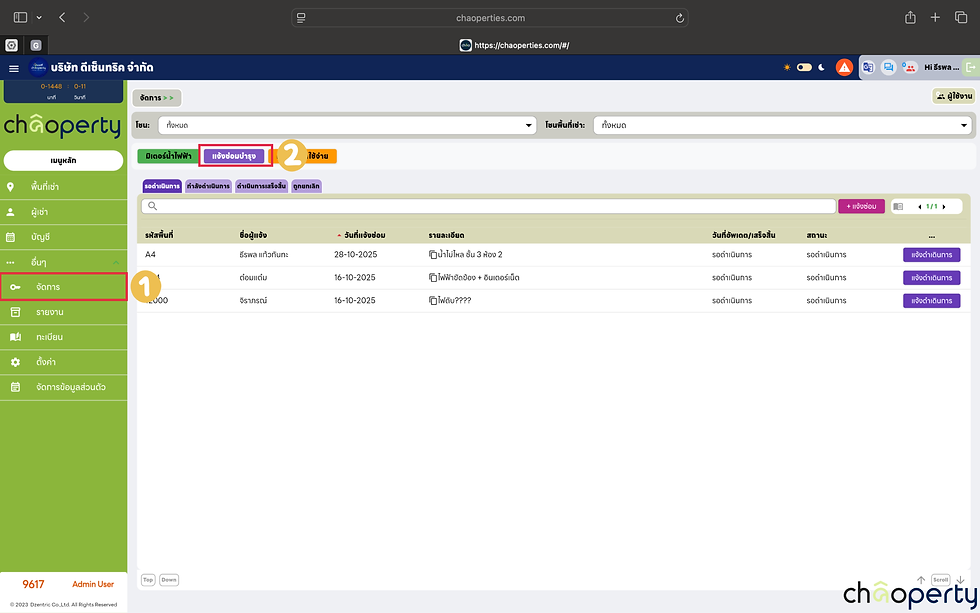Open ทะเบียน registry in sidebar
The height and width of the screenshot is (613, 980).
(x=63, y=337)
